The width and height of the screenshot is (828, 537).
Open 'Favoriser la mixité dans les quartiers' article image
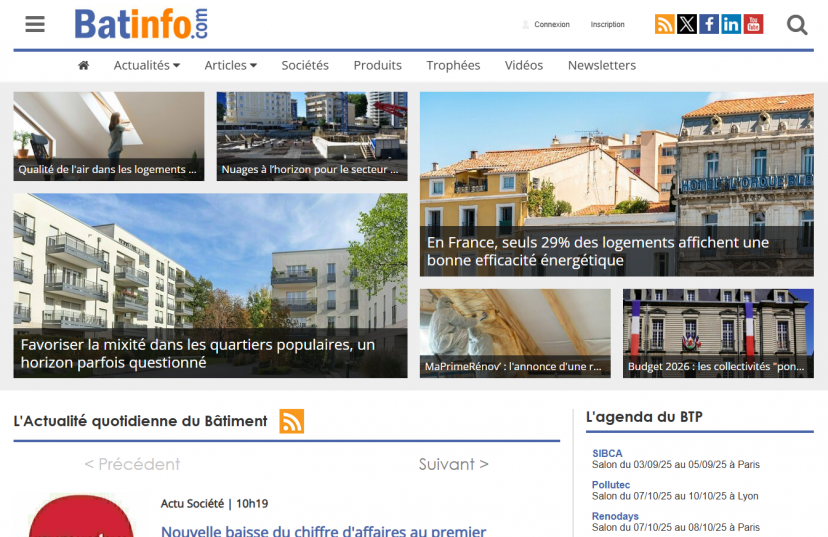coord(211,286)
